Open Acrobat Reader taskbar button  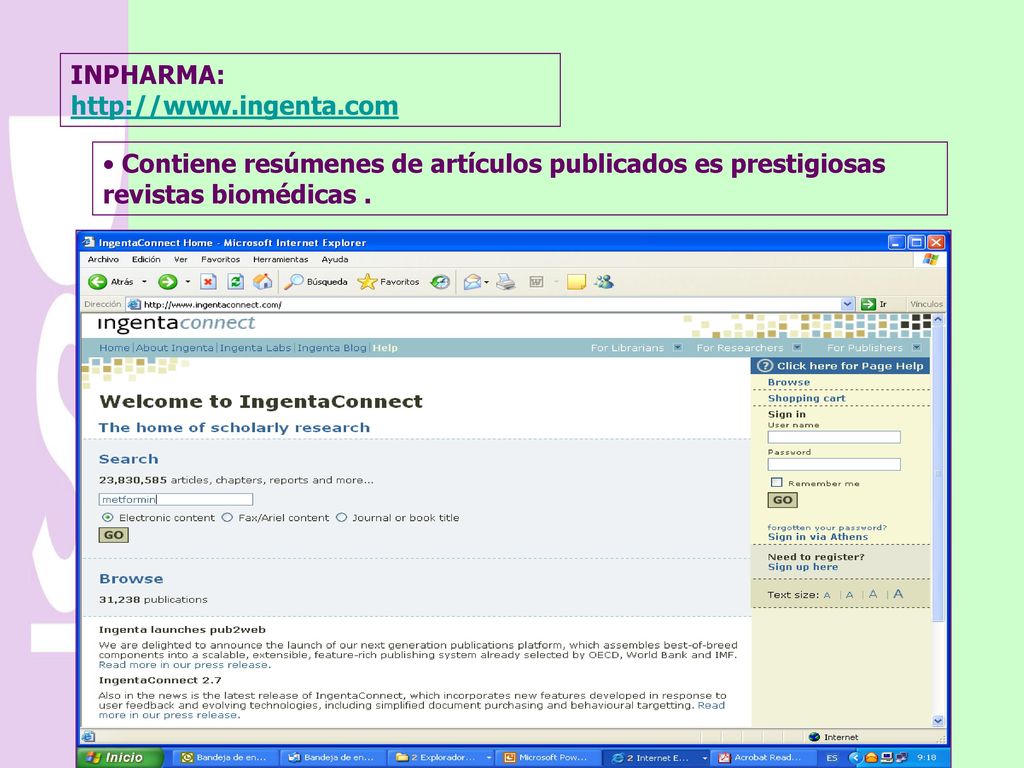(761, 758)
